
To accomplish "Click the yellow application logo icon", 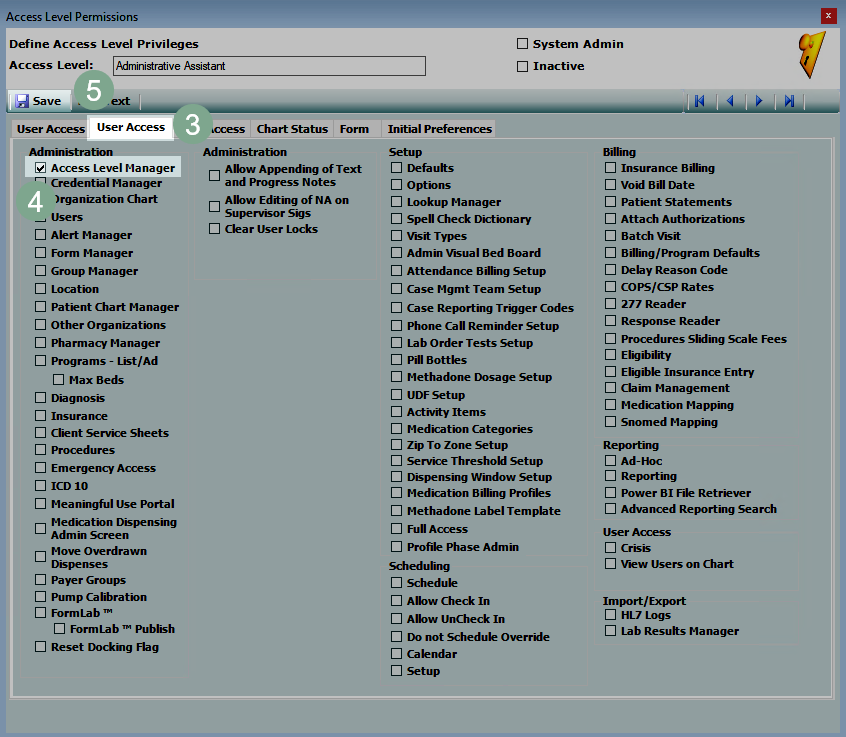I will (x=811, y=55).
